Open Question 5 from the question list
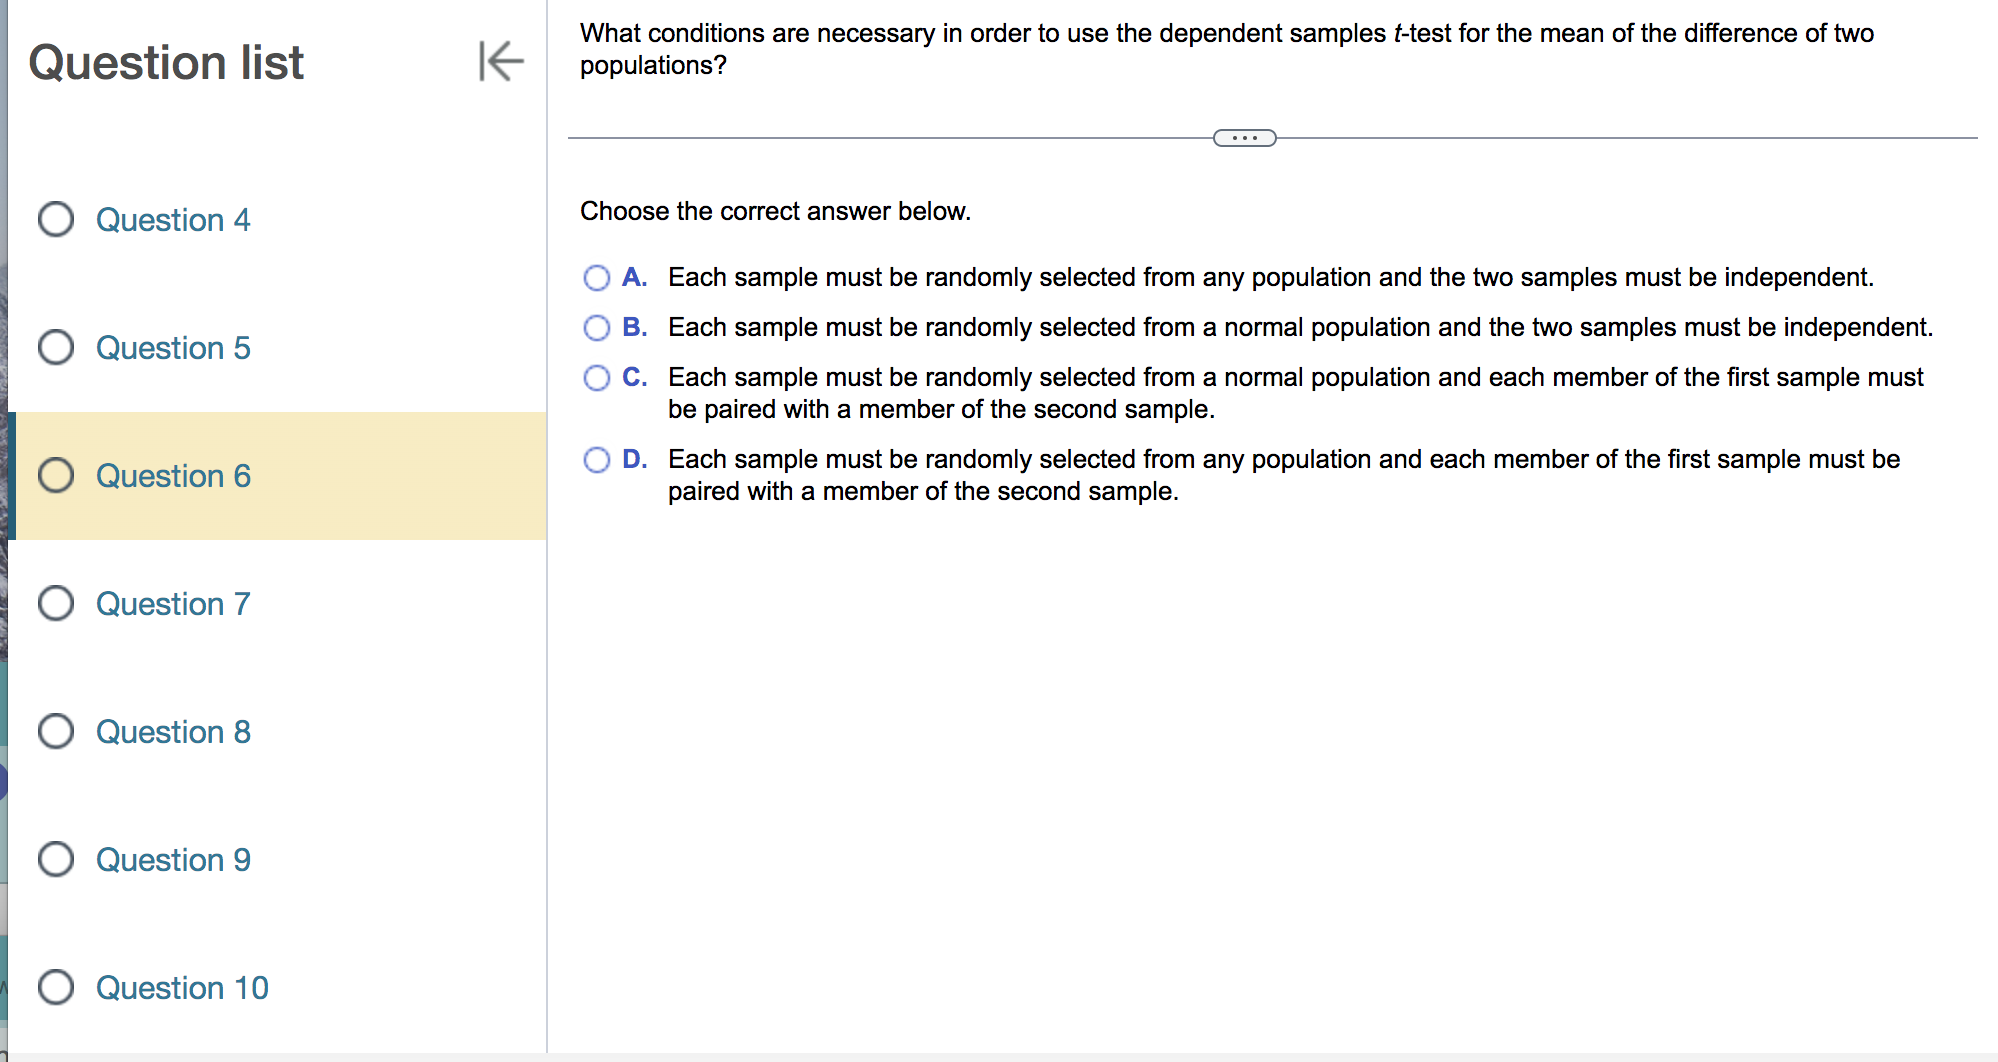 point(173,348)
